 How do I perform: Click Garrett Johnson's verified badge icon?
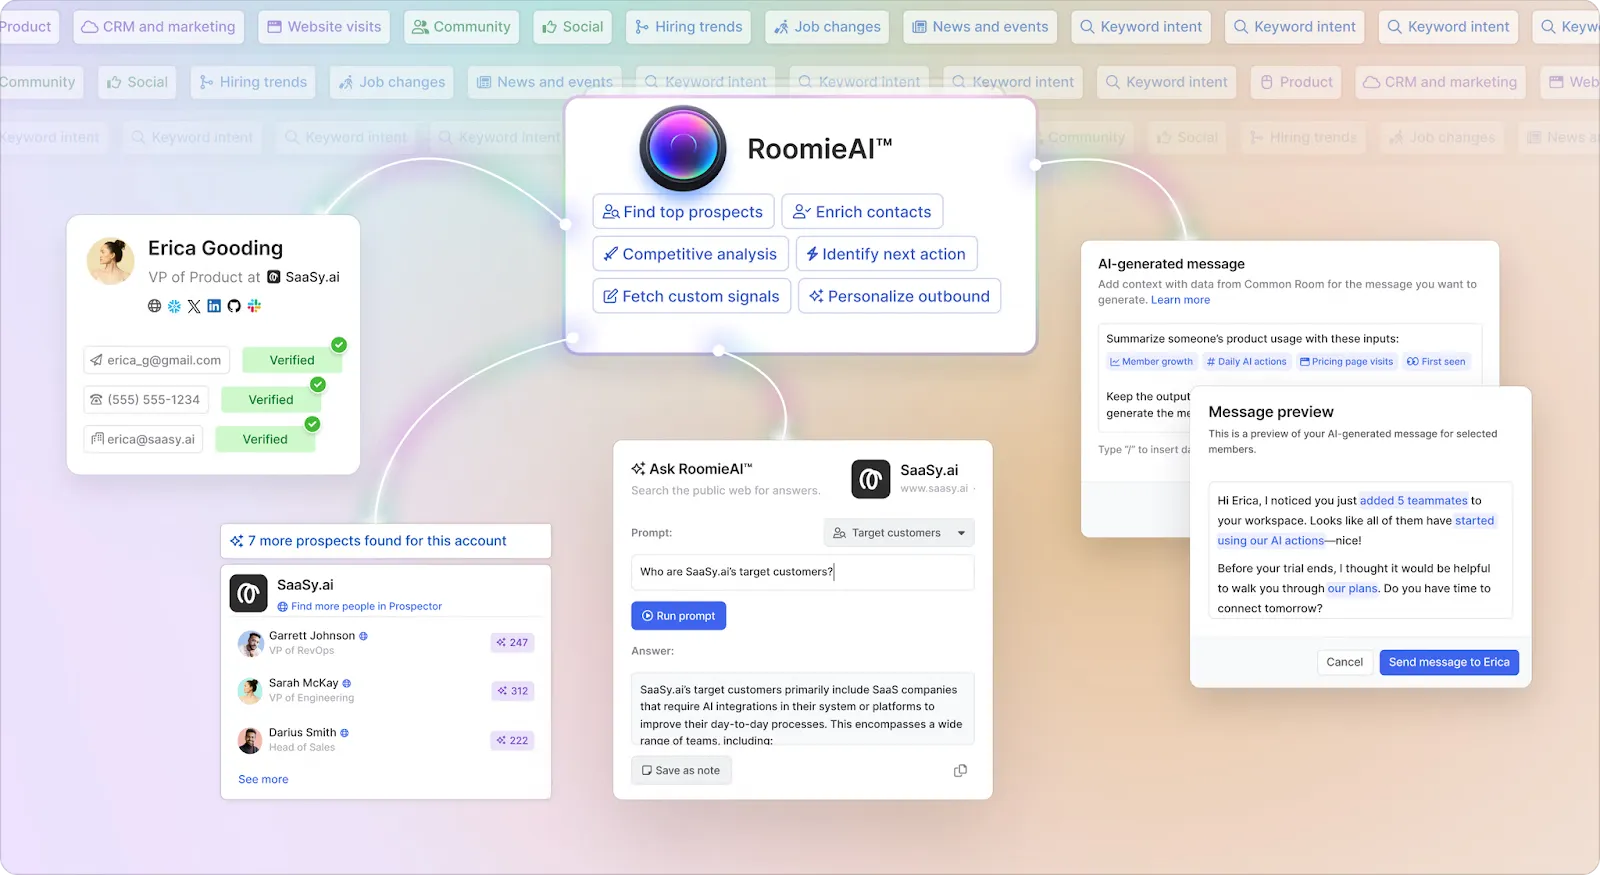pos(364,636)
